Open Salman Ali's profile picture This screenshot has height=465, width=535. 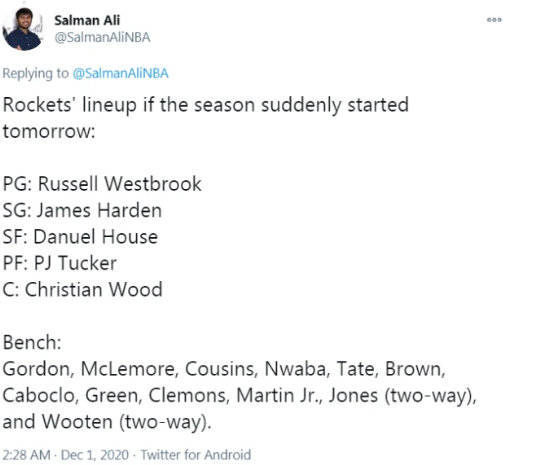pos(23,29)
